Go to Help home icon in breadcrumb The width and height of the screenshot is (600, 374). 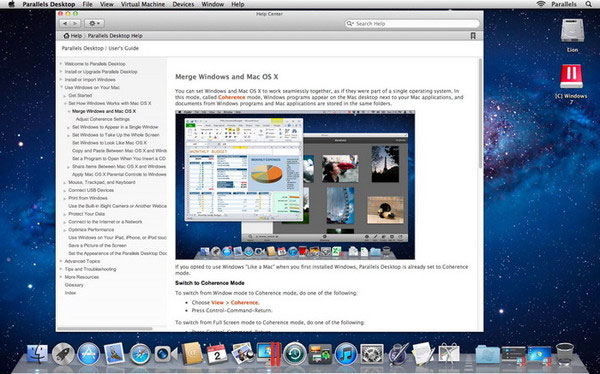tap(67, 36)
